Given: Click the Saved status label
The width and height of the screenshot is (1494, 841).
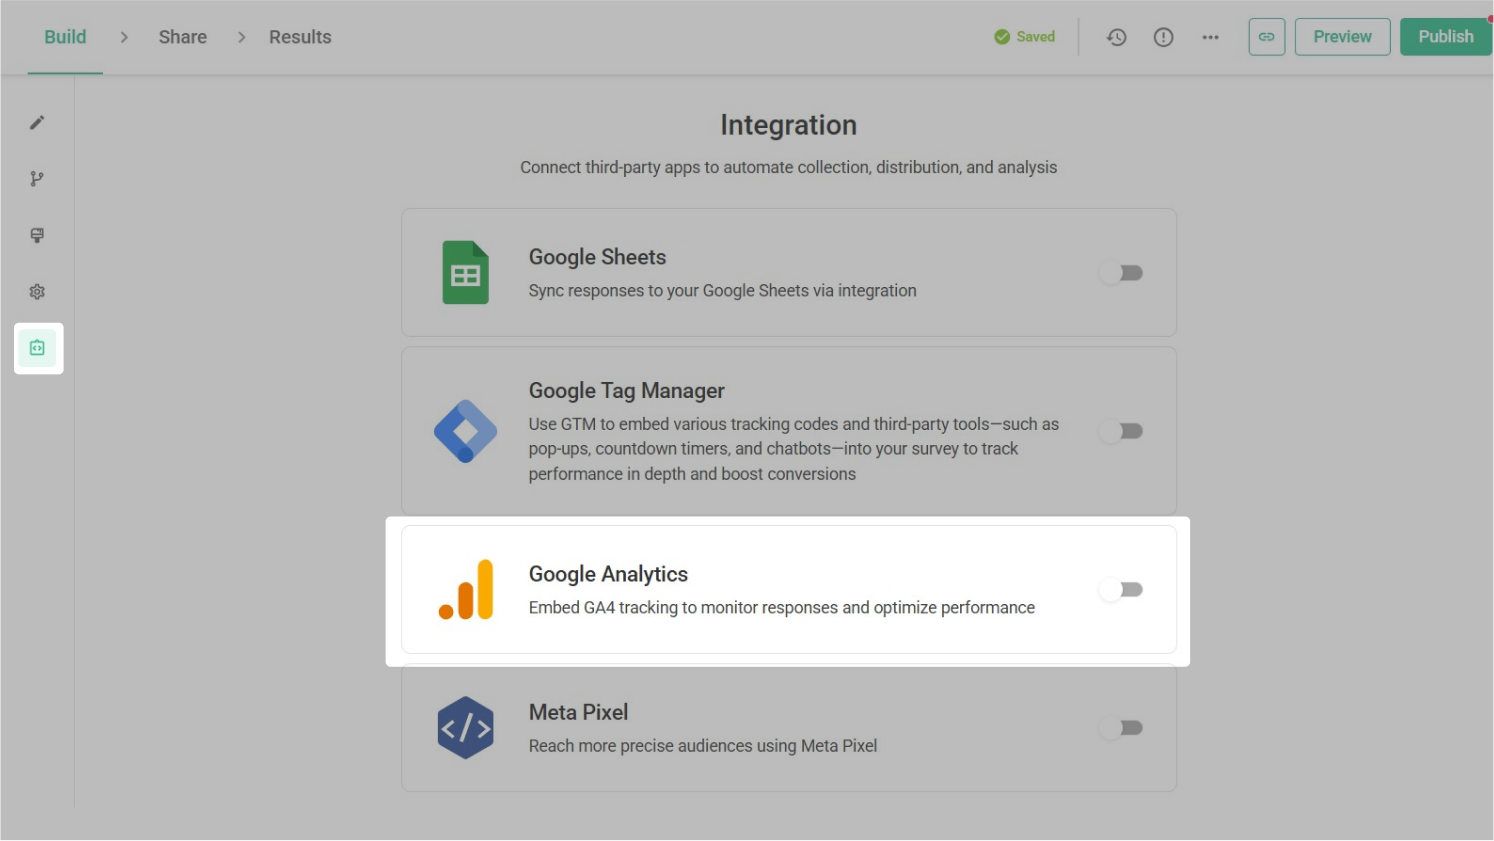Looking at the screenshot, I should 1035,37.
